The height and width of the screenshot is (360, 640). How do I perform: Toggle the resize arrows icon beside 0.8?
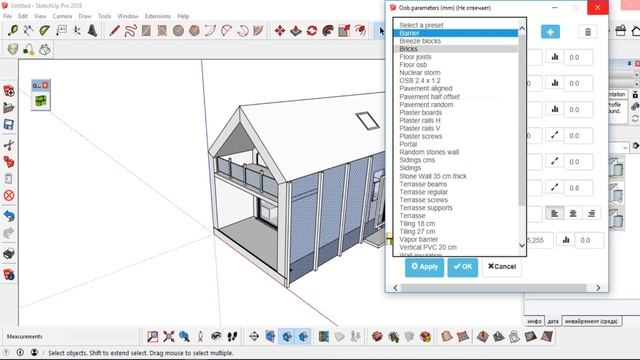click(x=555, y=188)
